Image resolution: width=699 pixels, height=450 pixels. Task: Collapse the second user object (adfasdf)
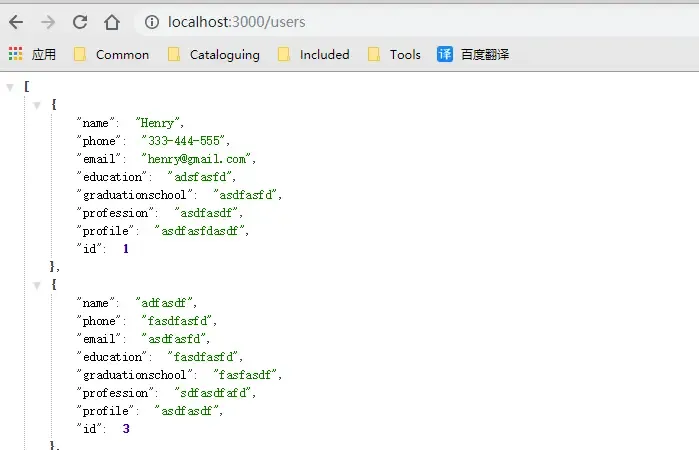pyautogui.click(x=37, y=285)
